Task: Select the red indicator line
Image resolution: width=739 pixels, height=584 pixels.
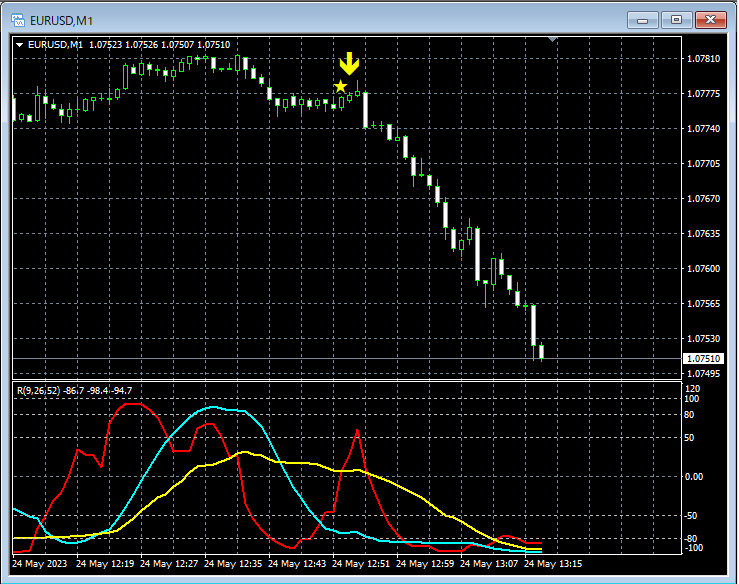Action: pyautogui.click(x=130, y=404)
